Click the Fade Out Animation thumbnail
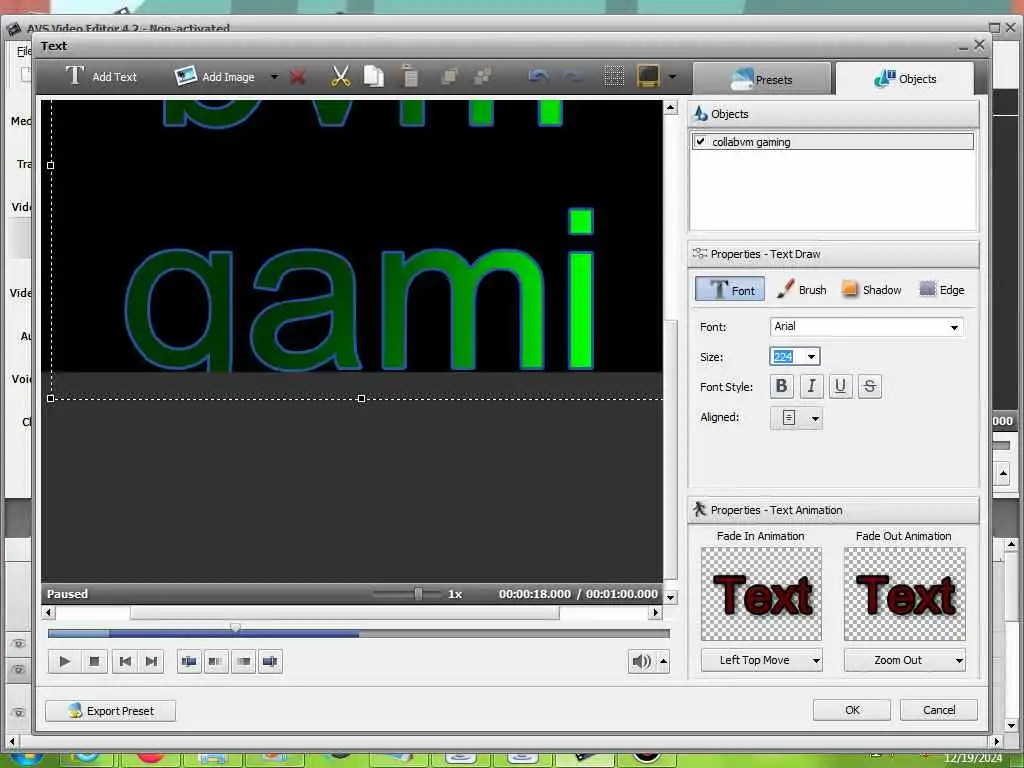This screenshot has width=1024, height=768. tap(904, 594)
